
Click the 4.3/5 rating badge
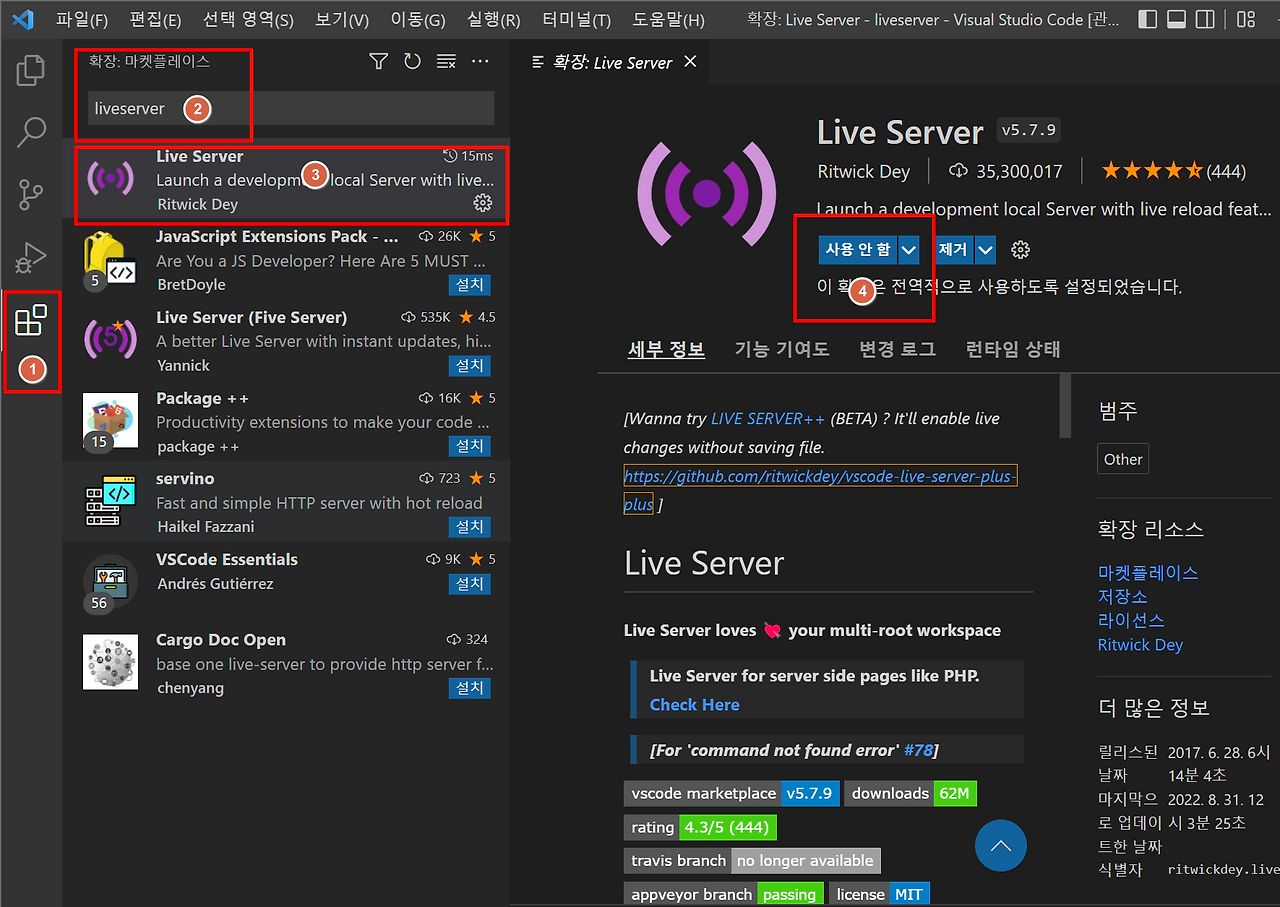pos(727,827)
